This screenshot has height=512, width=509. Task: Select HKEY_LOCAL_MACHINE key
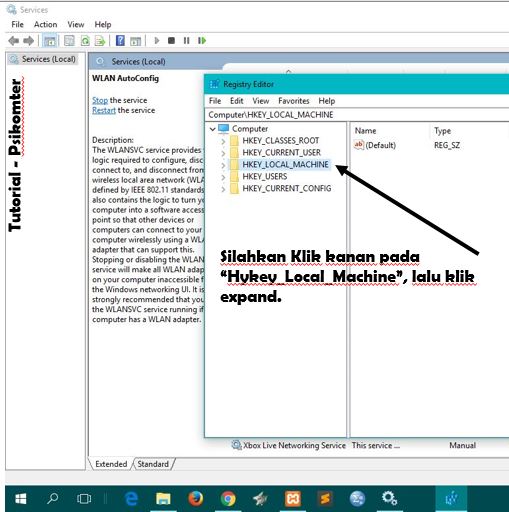285,164
